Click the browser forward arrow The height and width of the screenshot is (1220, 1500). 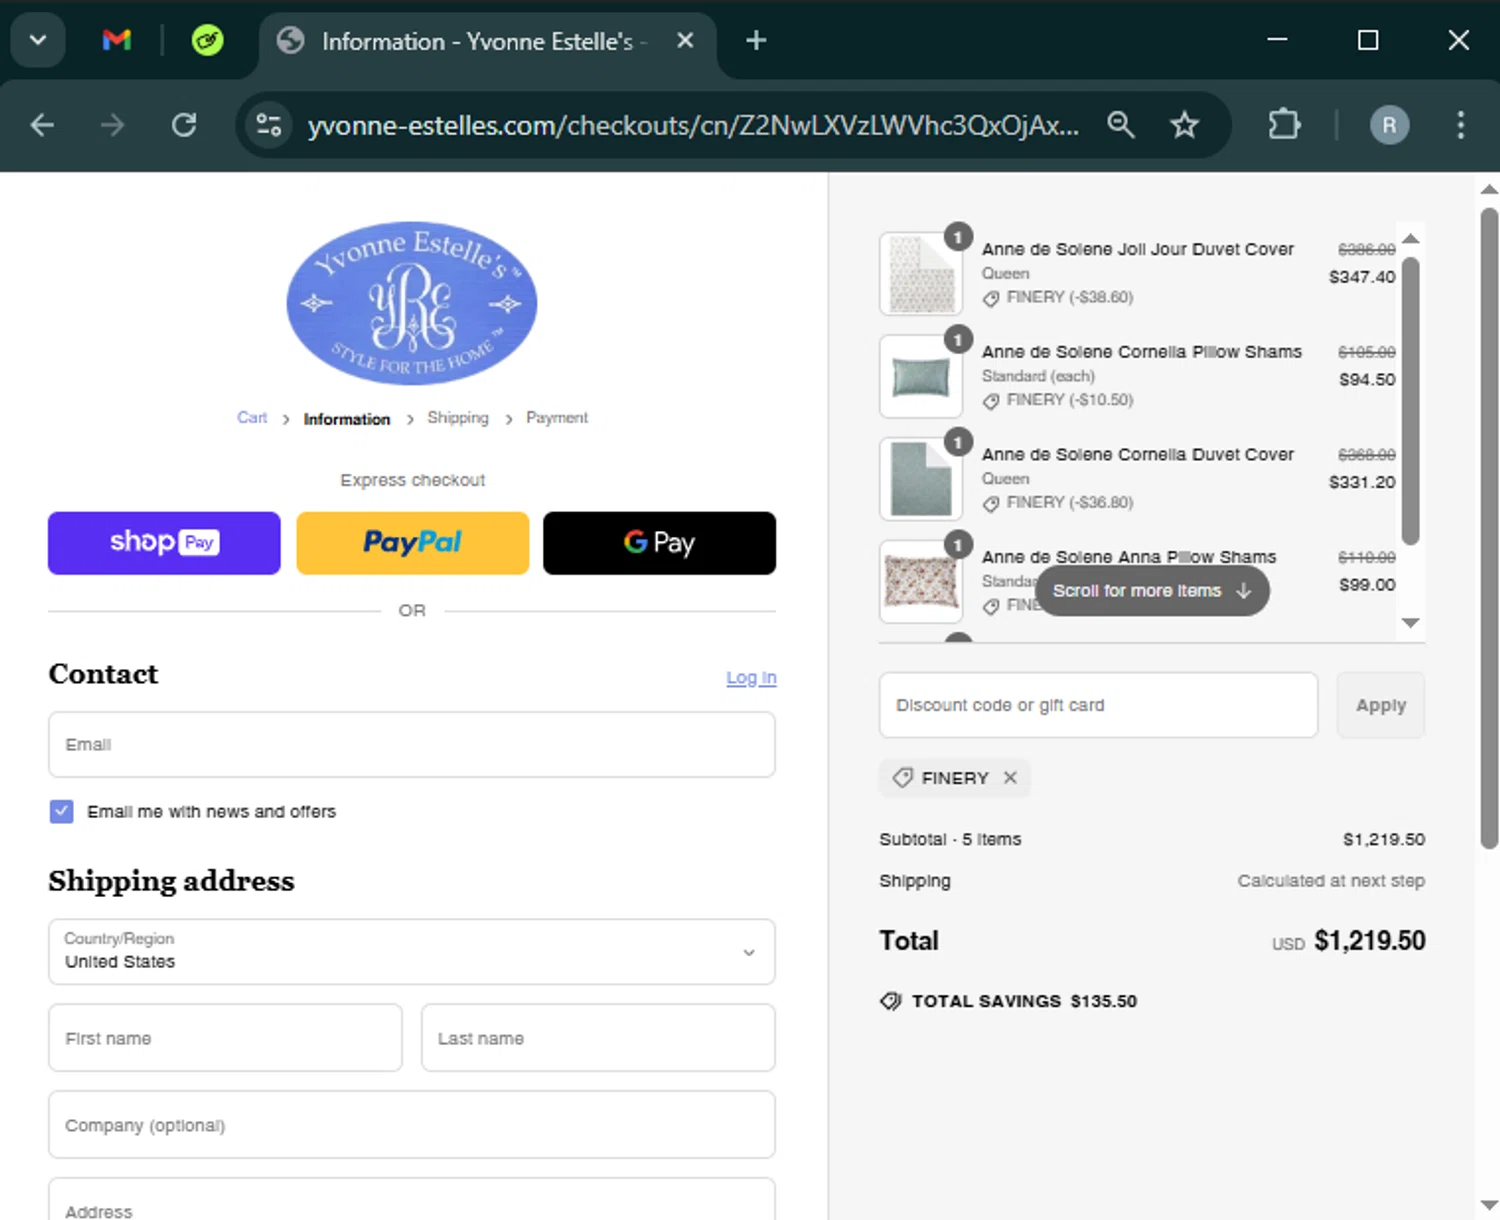(x=113, y=125)
